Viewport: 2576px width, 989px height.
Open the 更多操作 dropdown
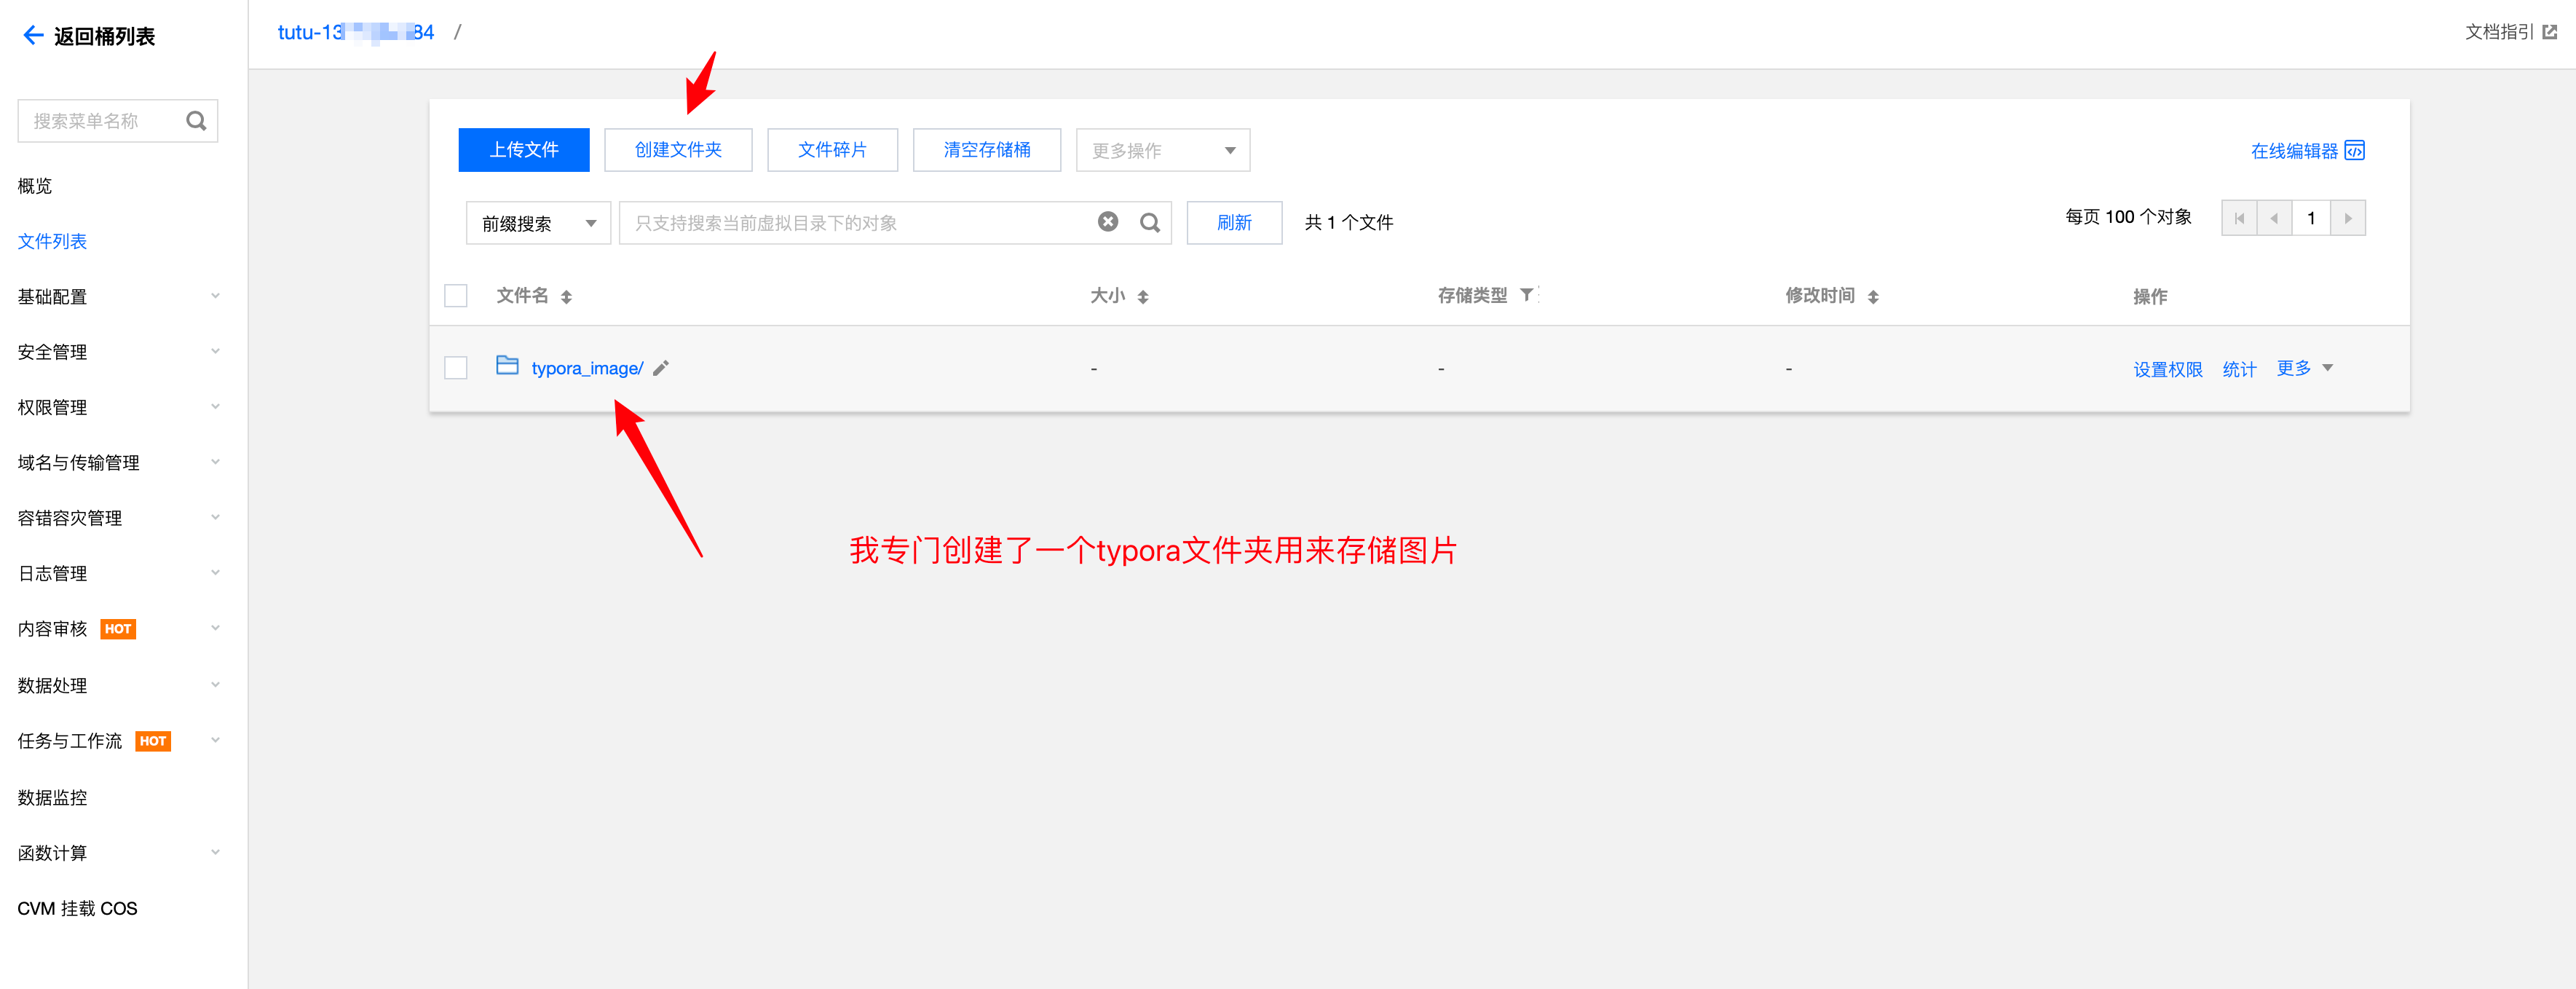(x=1162, y=151)
